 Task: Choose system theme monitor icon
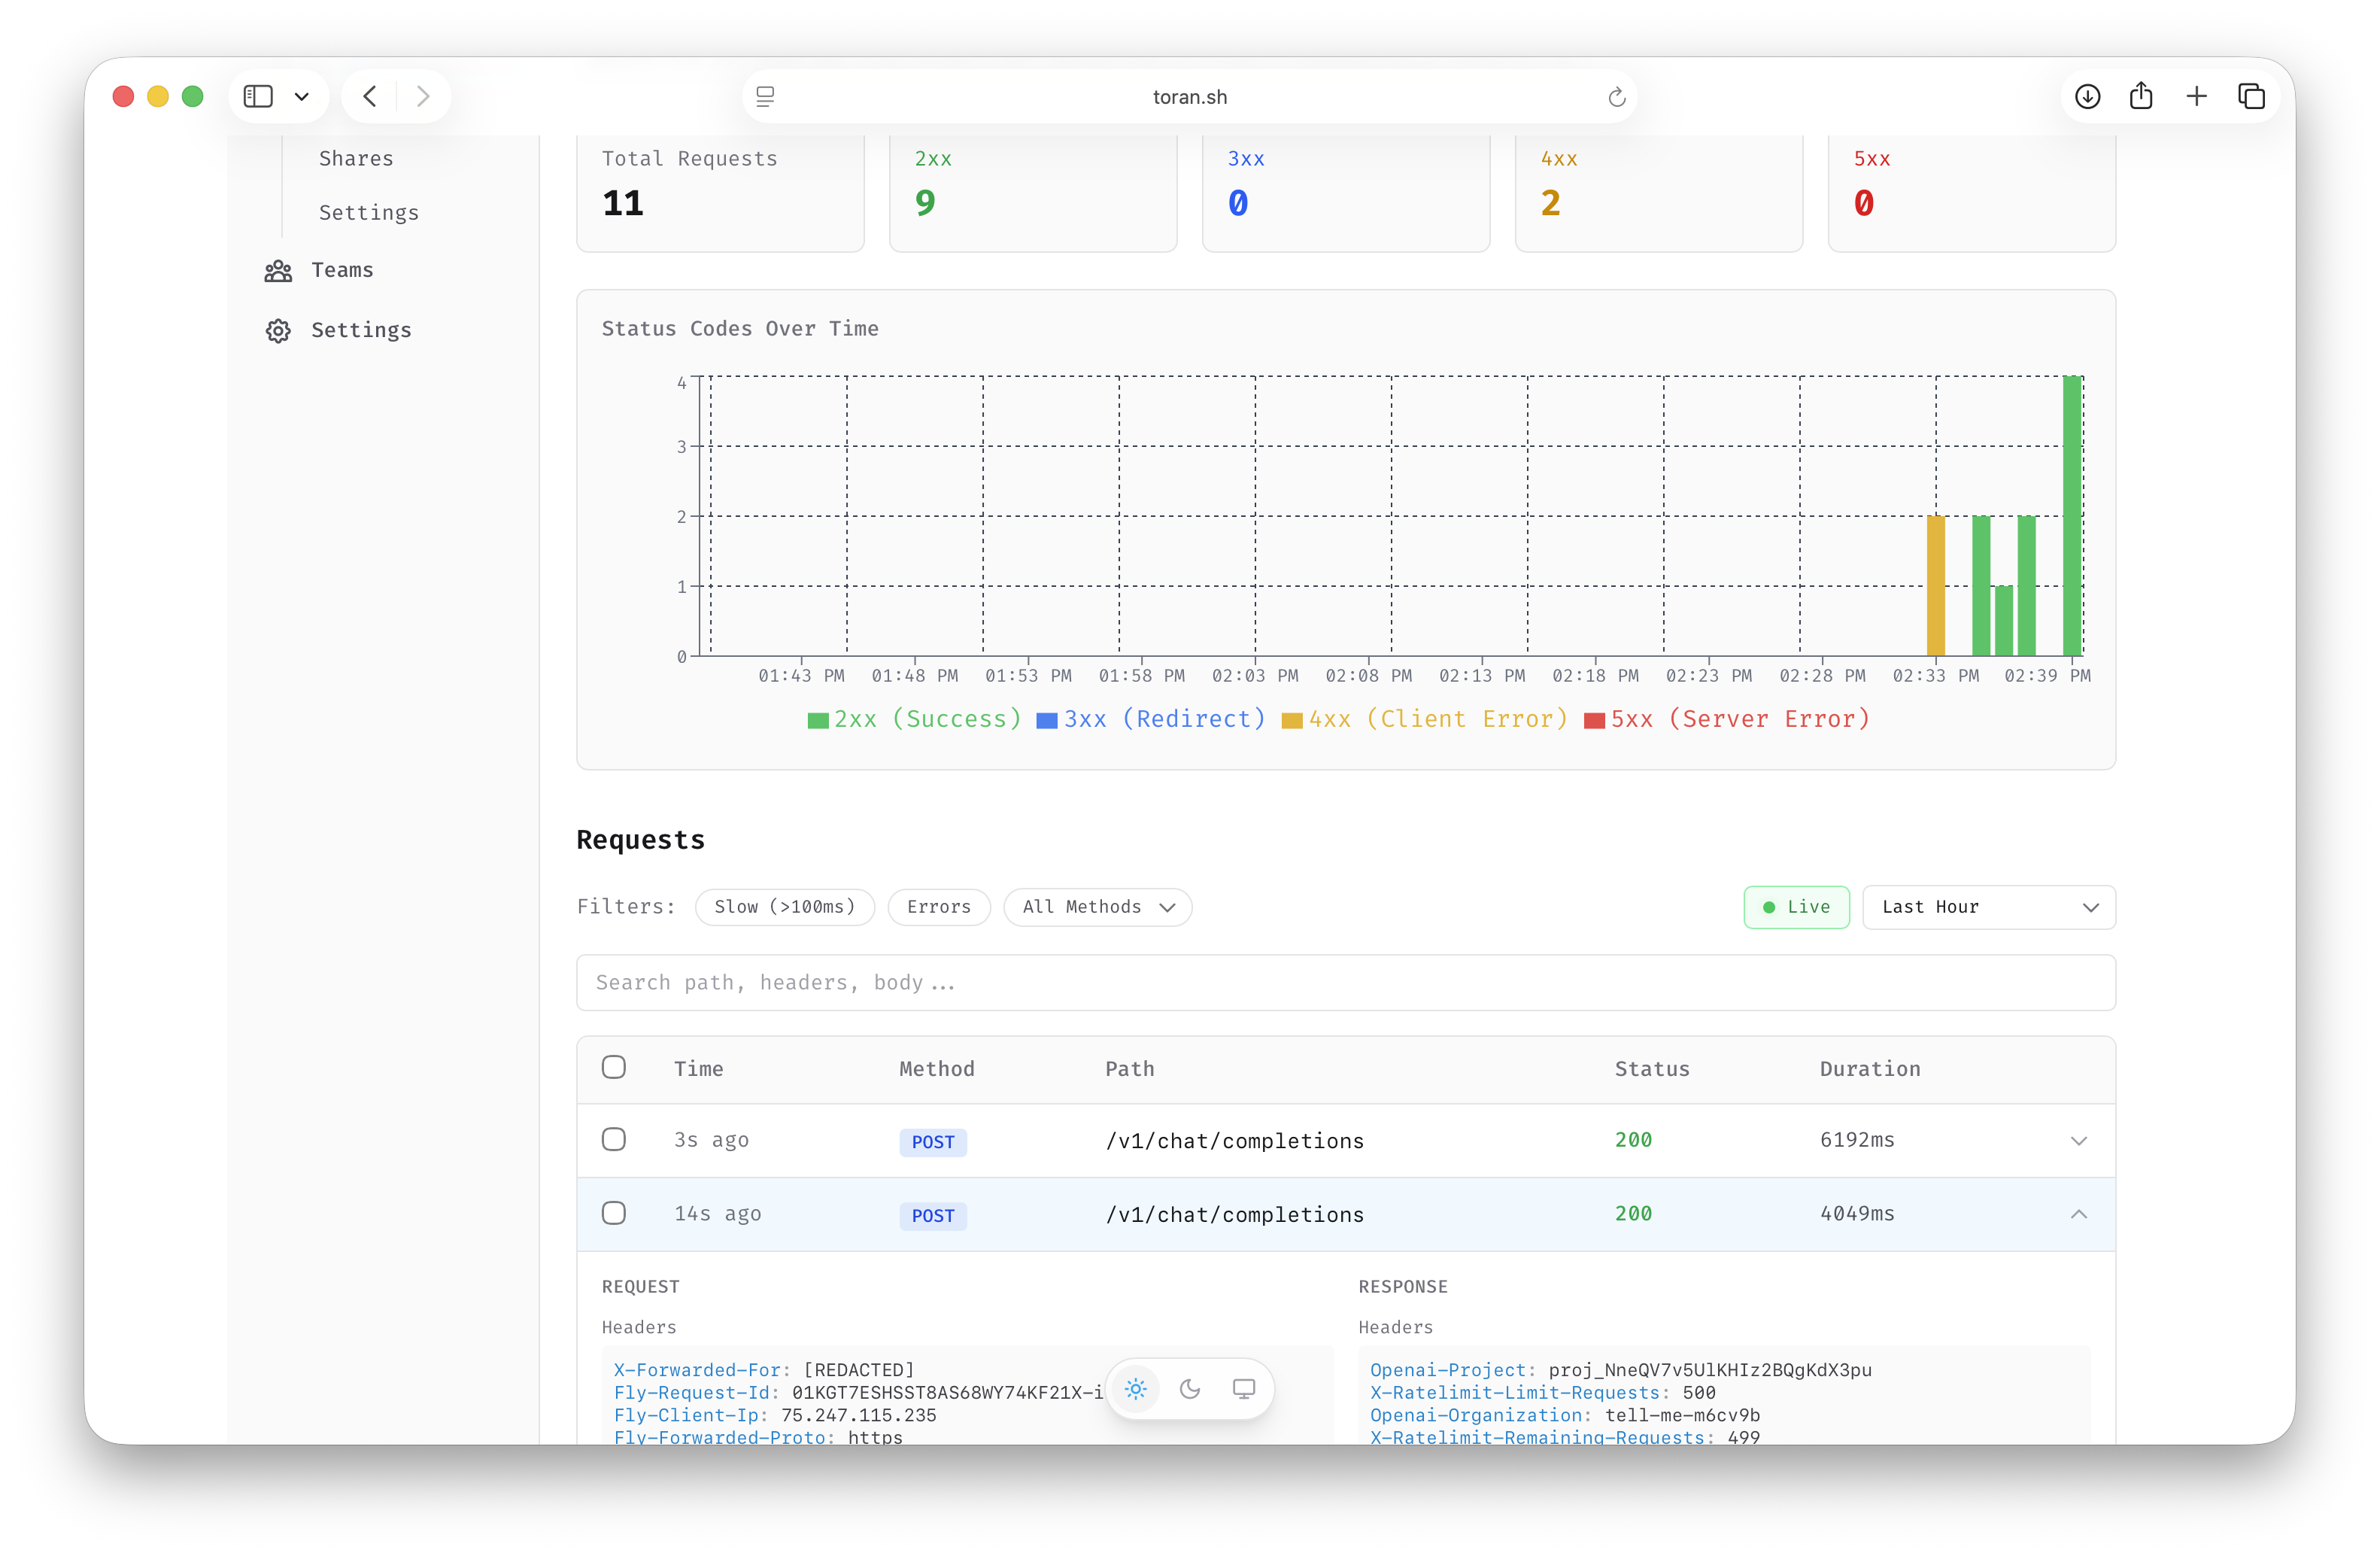click(x=1243, y=1388)
